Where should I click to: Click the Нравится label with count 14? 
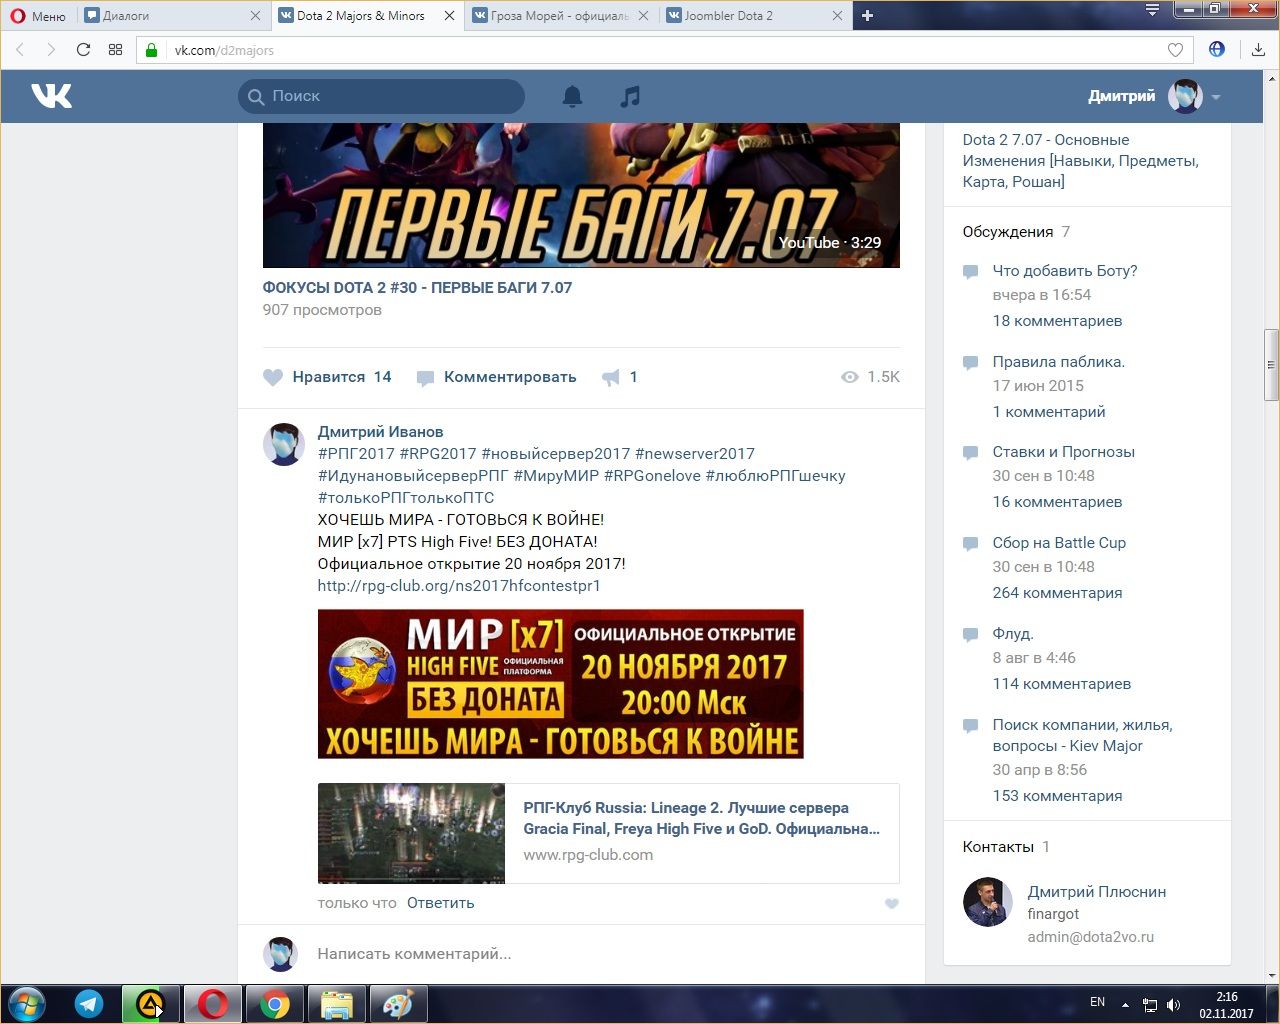[342, 377]
